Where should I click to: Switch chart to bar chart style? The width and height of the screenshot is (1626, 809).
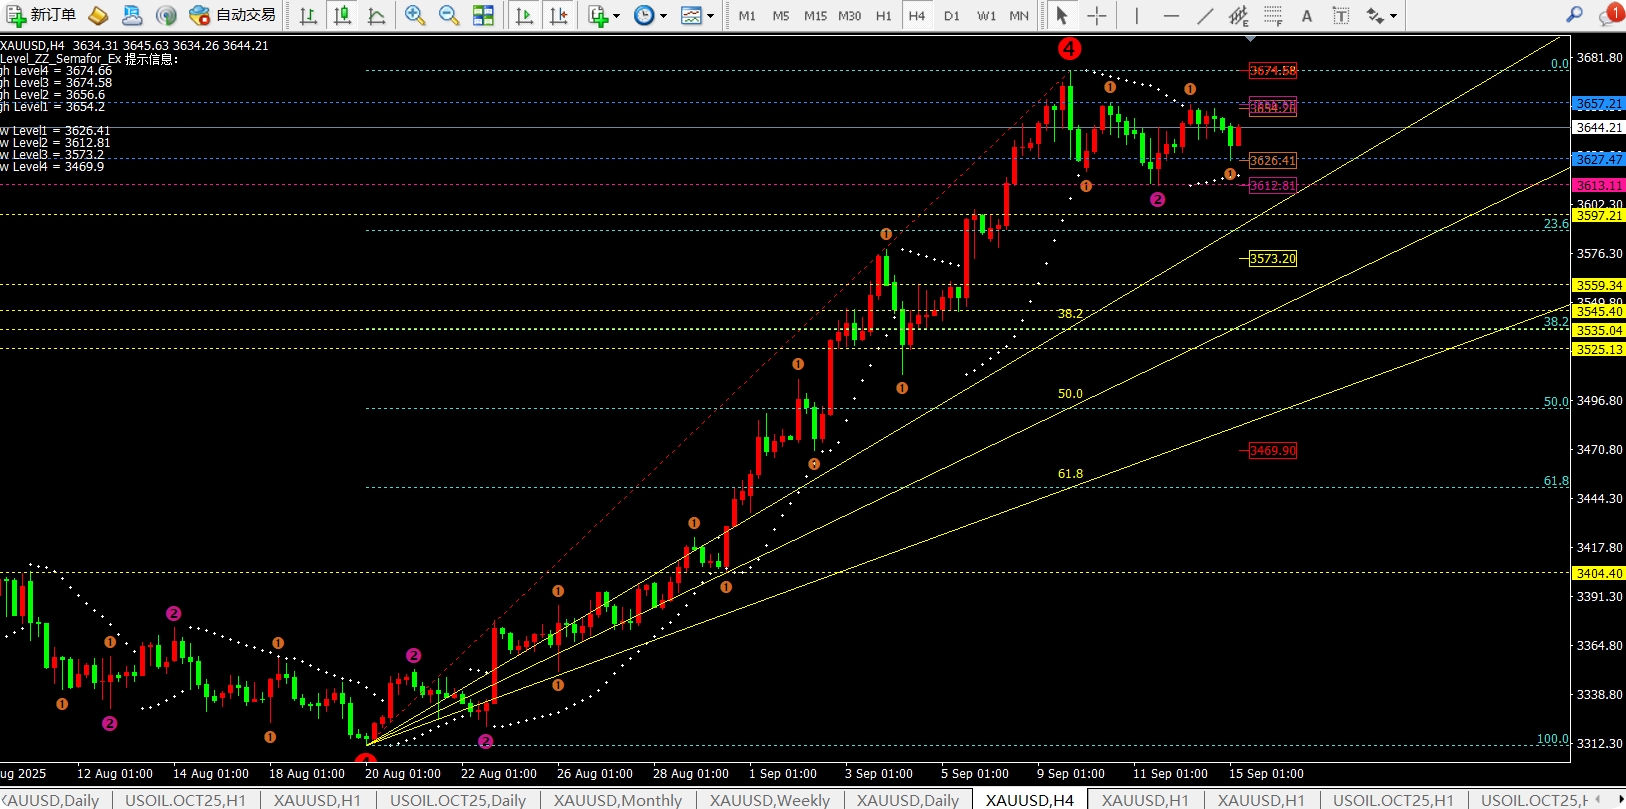click(x=308, y=15)
